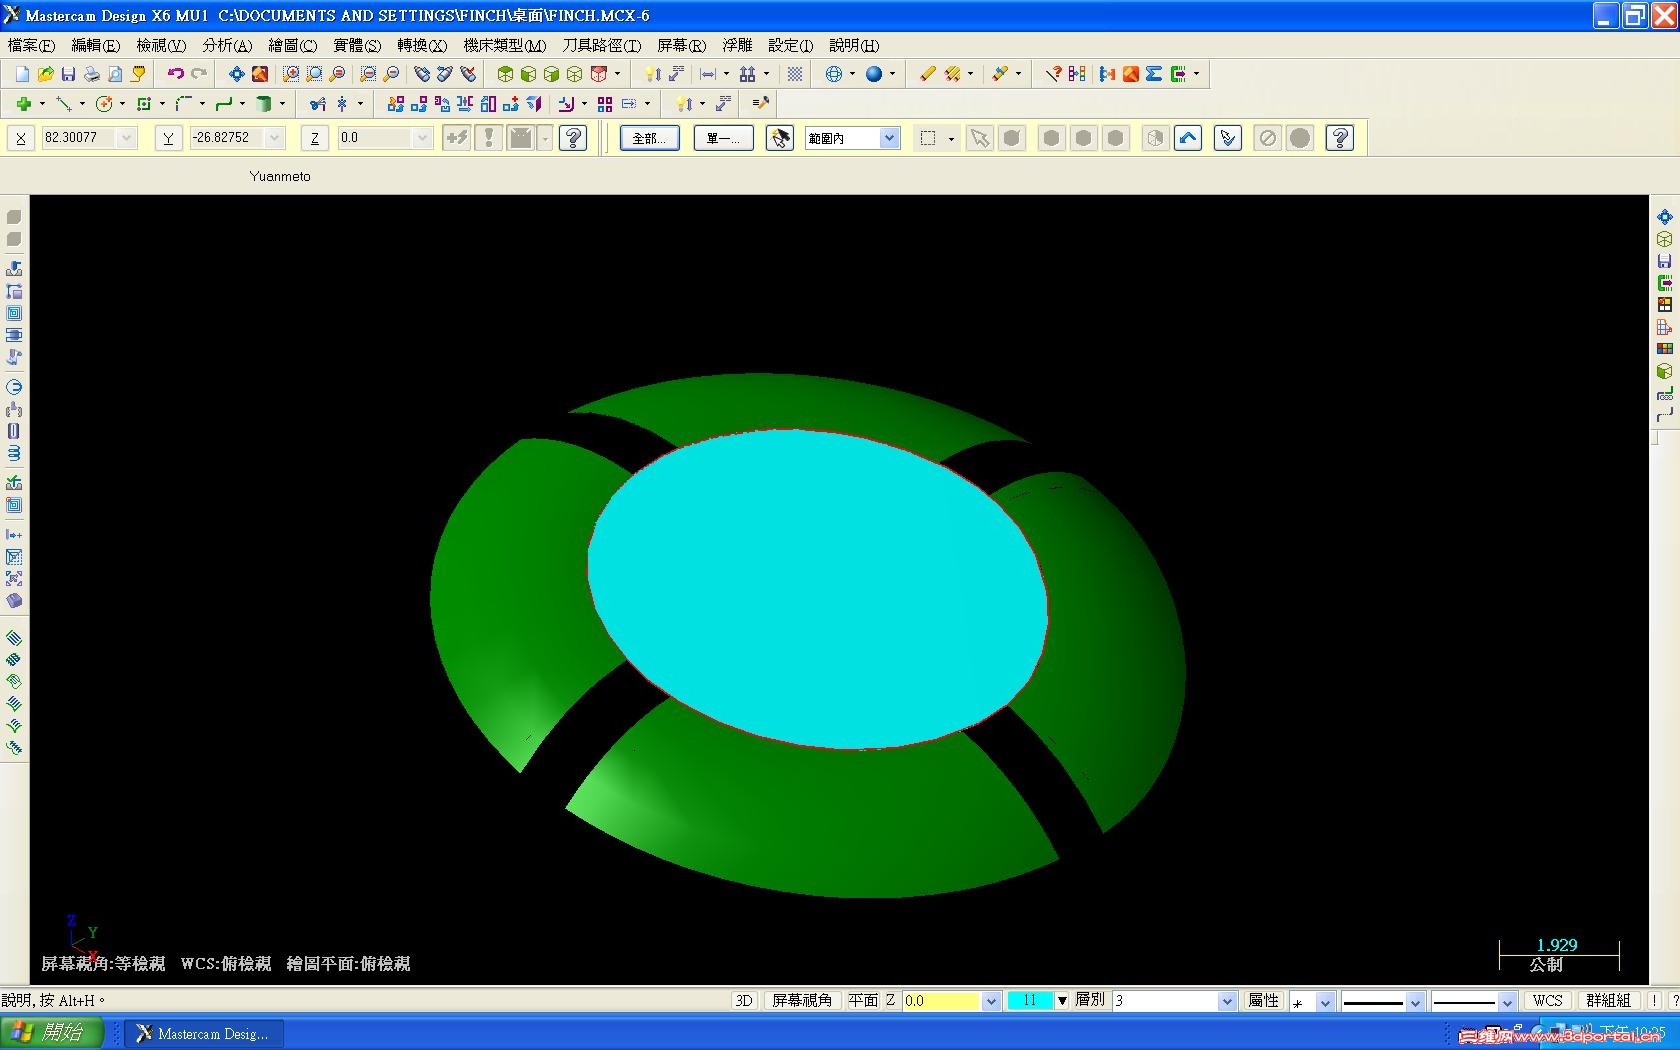Click the 單一... select only button
The width and height of the screenshot is (1680, 1050).
click(724, 138)
